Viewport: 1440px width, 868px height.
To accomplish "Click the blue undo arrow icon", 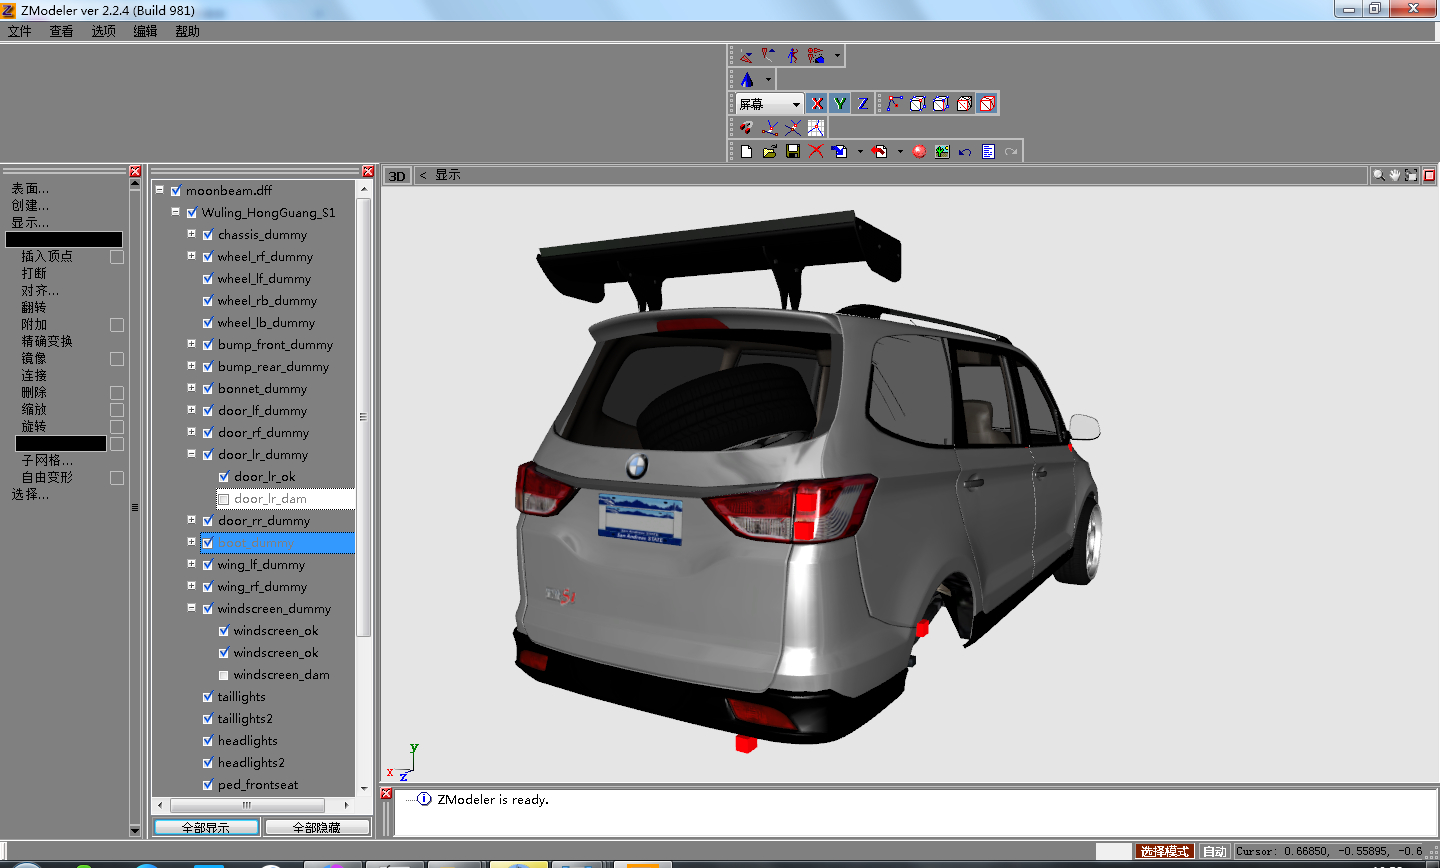I will click(965, 152).
